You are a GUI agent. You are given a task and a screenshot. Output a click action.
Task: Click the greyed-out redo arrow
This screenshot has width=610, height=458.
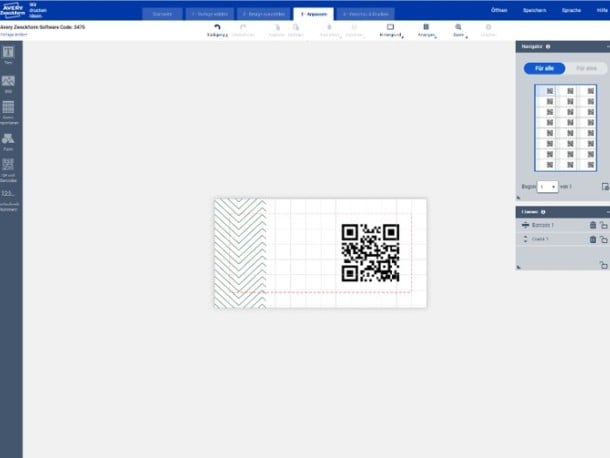243,27
